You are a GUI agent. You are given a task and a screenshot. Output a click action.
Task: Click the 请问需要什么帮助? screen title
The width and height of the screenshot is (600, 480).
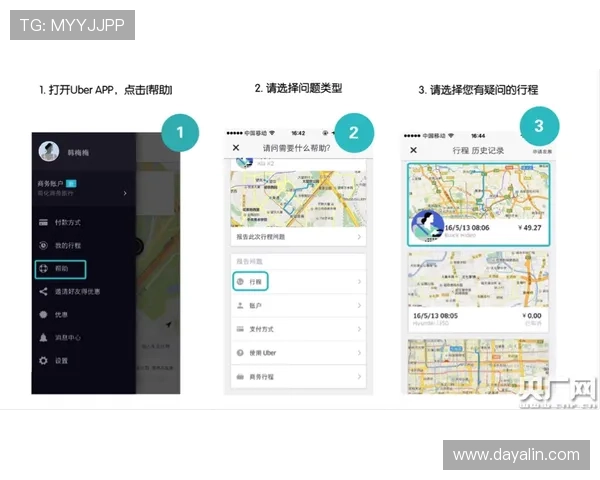(x=297, y=148)
